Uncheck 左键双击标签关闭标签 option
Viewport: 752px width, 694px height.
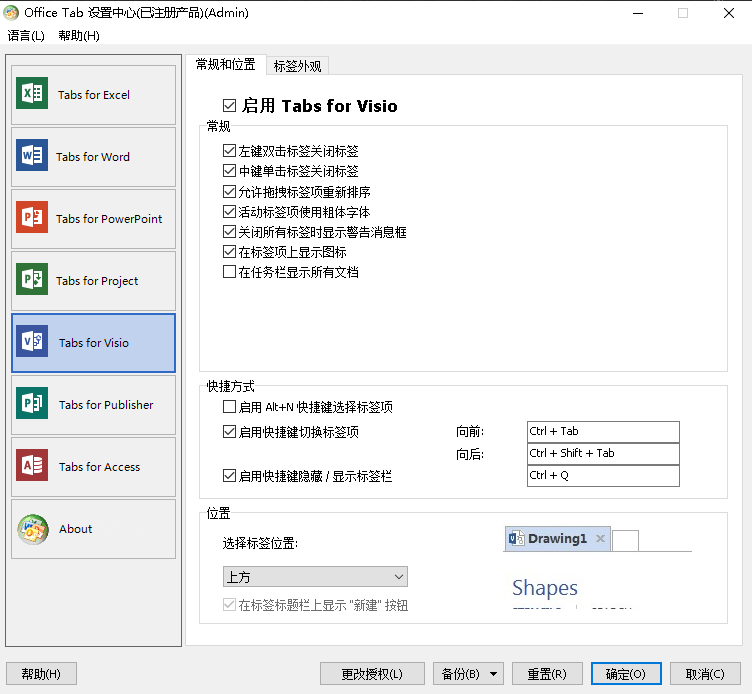[x=230, y=152]
